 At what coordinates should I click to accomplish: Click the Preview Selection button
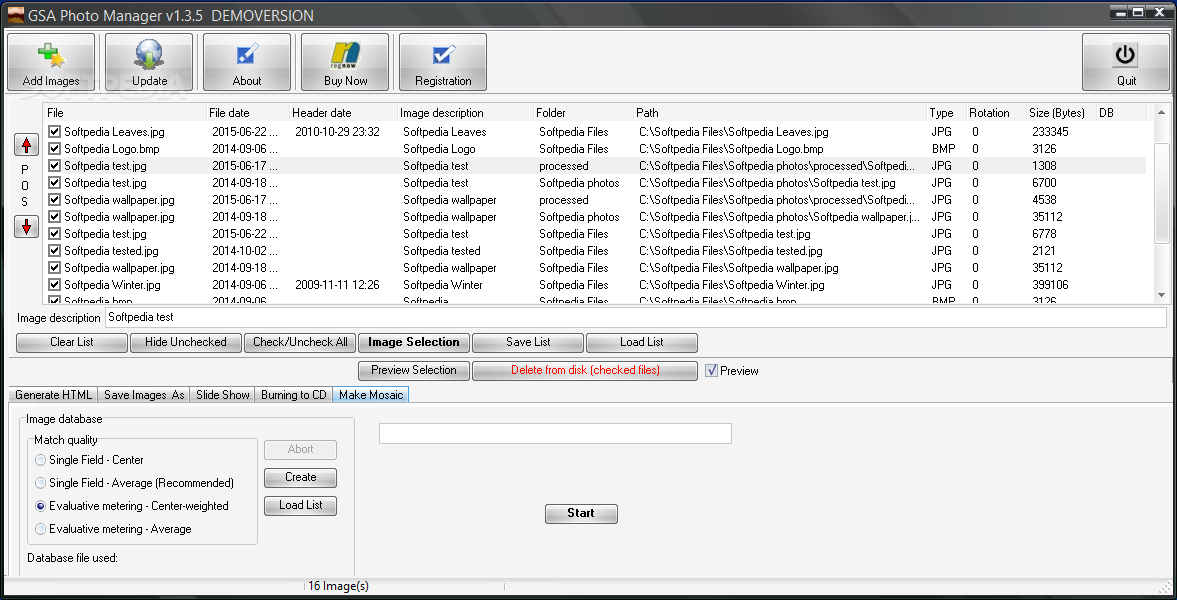click(x=414, y=370)
